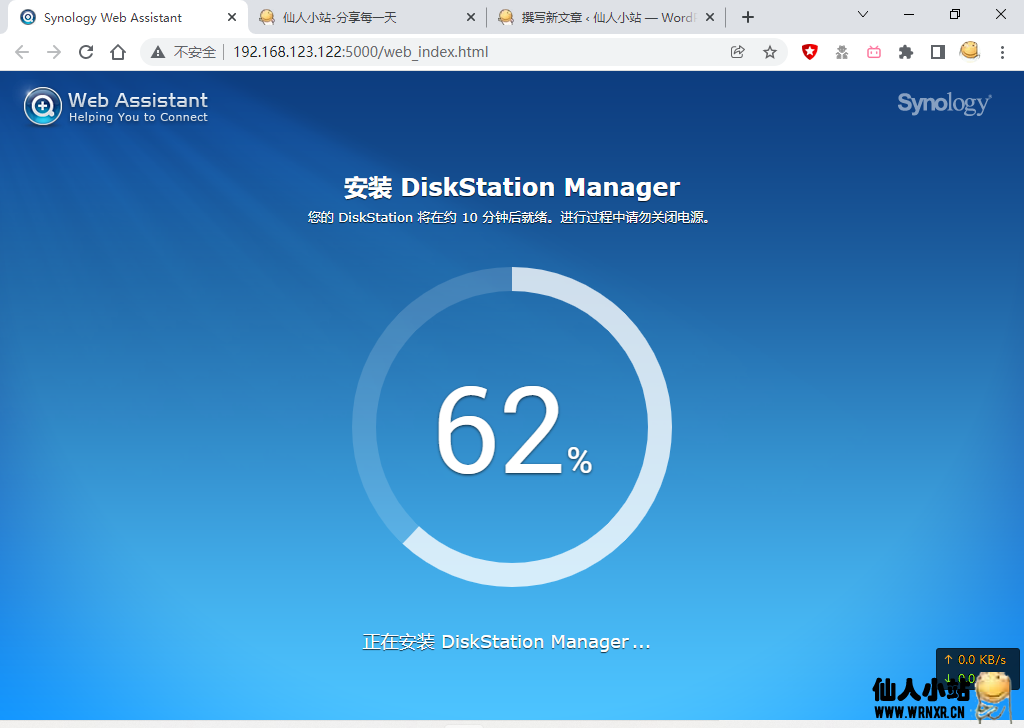
Task: Open the bilibili helper pink extension icon
Action: coord(874,51)
